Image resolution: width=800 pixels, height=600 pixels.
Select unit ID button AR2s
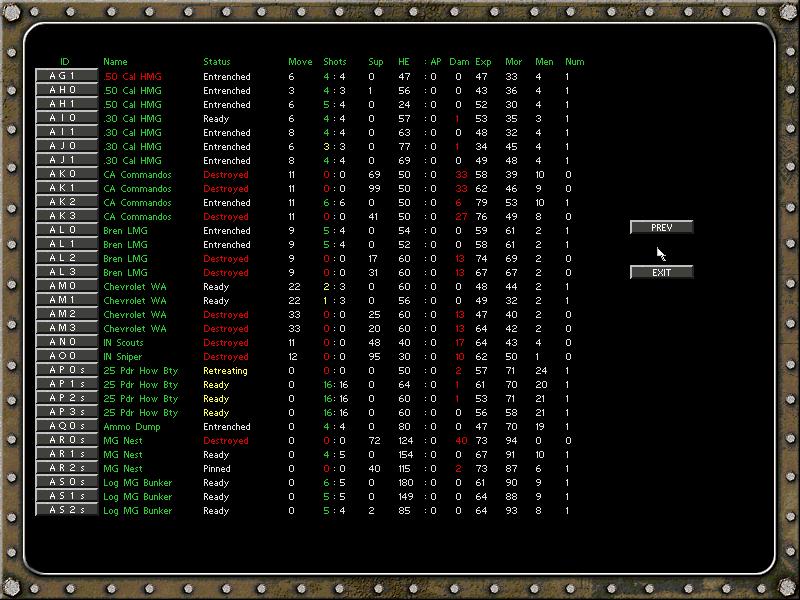click(67, 469)
